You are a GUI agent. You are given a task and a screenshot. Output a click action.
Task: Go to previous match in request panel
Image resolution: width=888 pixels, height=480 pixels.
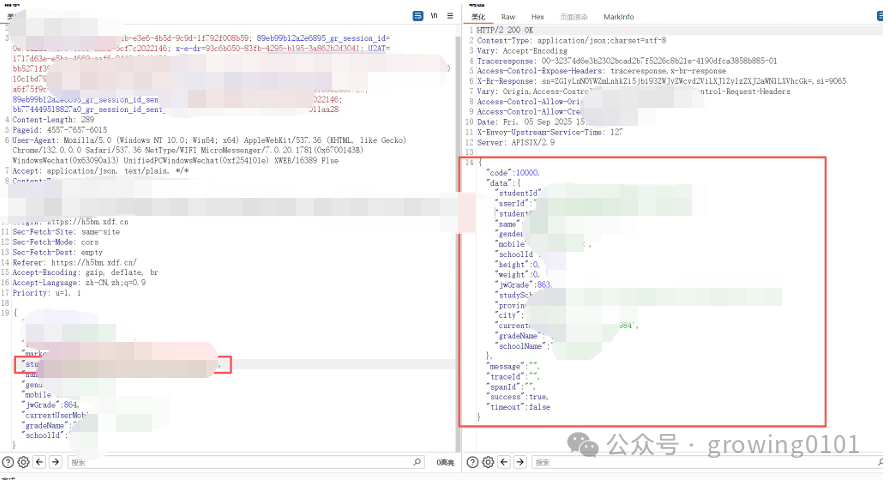click(39, 462)
